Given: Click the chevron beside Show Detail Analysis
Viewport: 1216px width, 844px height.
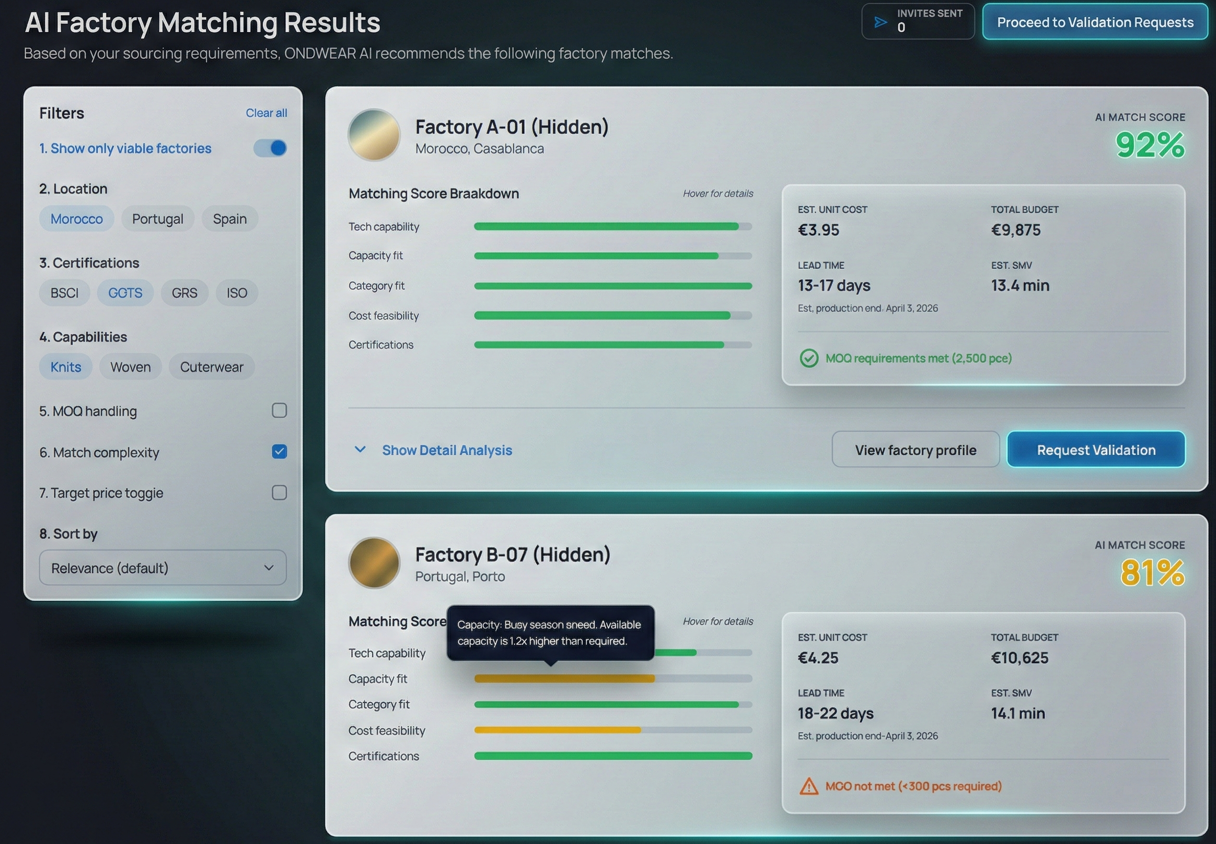Looking at the screenshot, I should point(360,450).
